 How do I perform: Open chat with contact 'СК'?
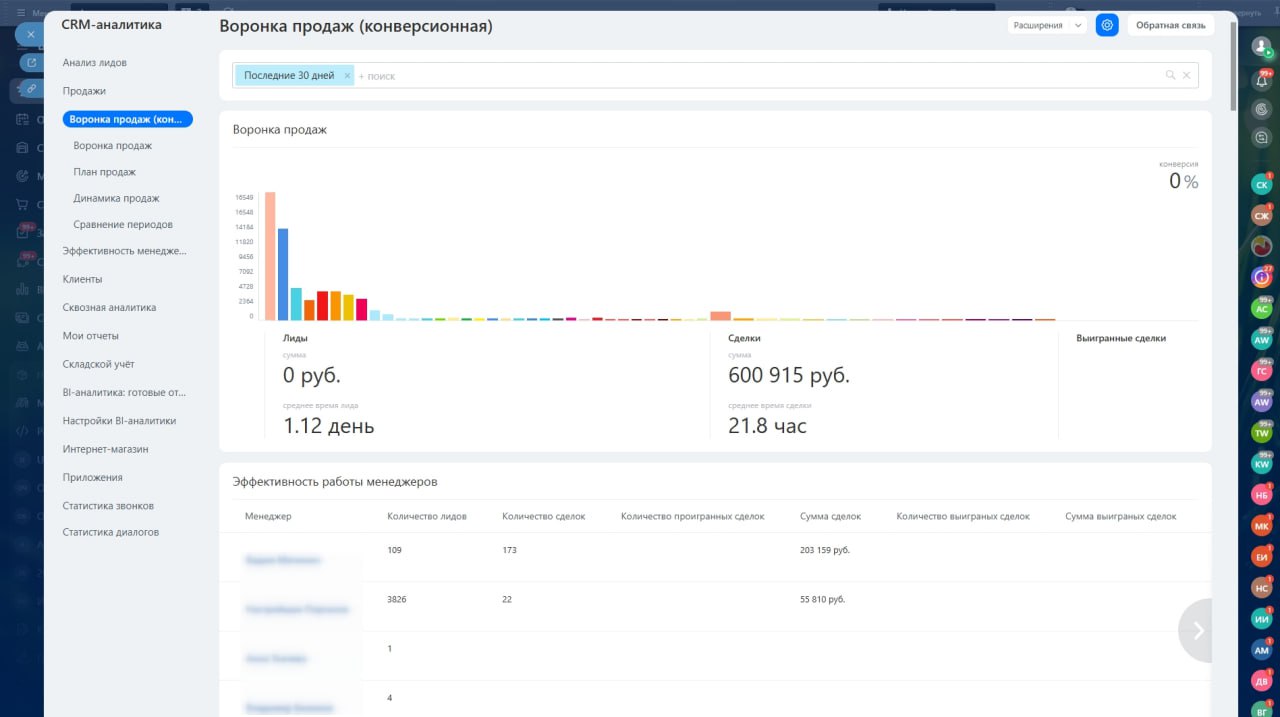(1261, 185)
